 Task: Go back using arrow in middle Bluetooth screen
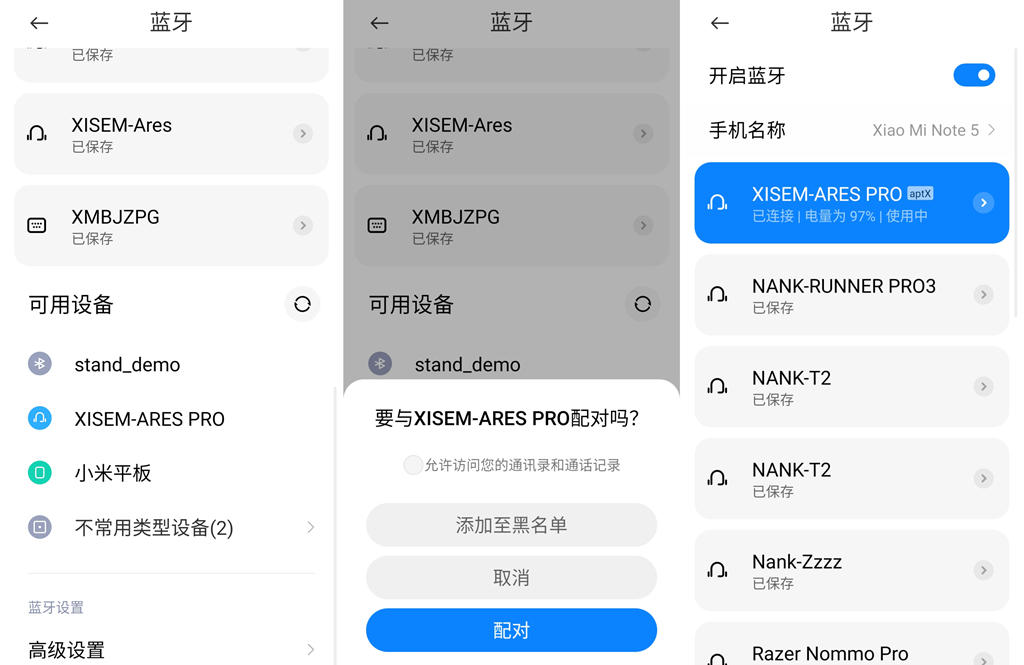379,23
